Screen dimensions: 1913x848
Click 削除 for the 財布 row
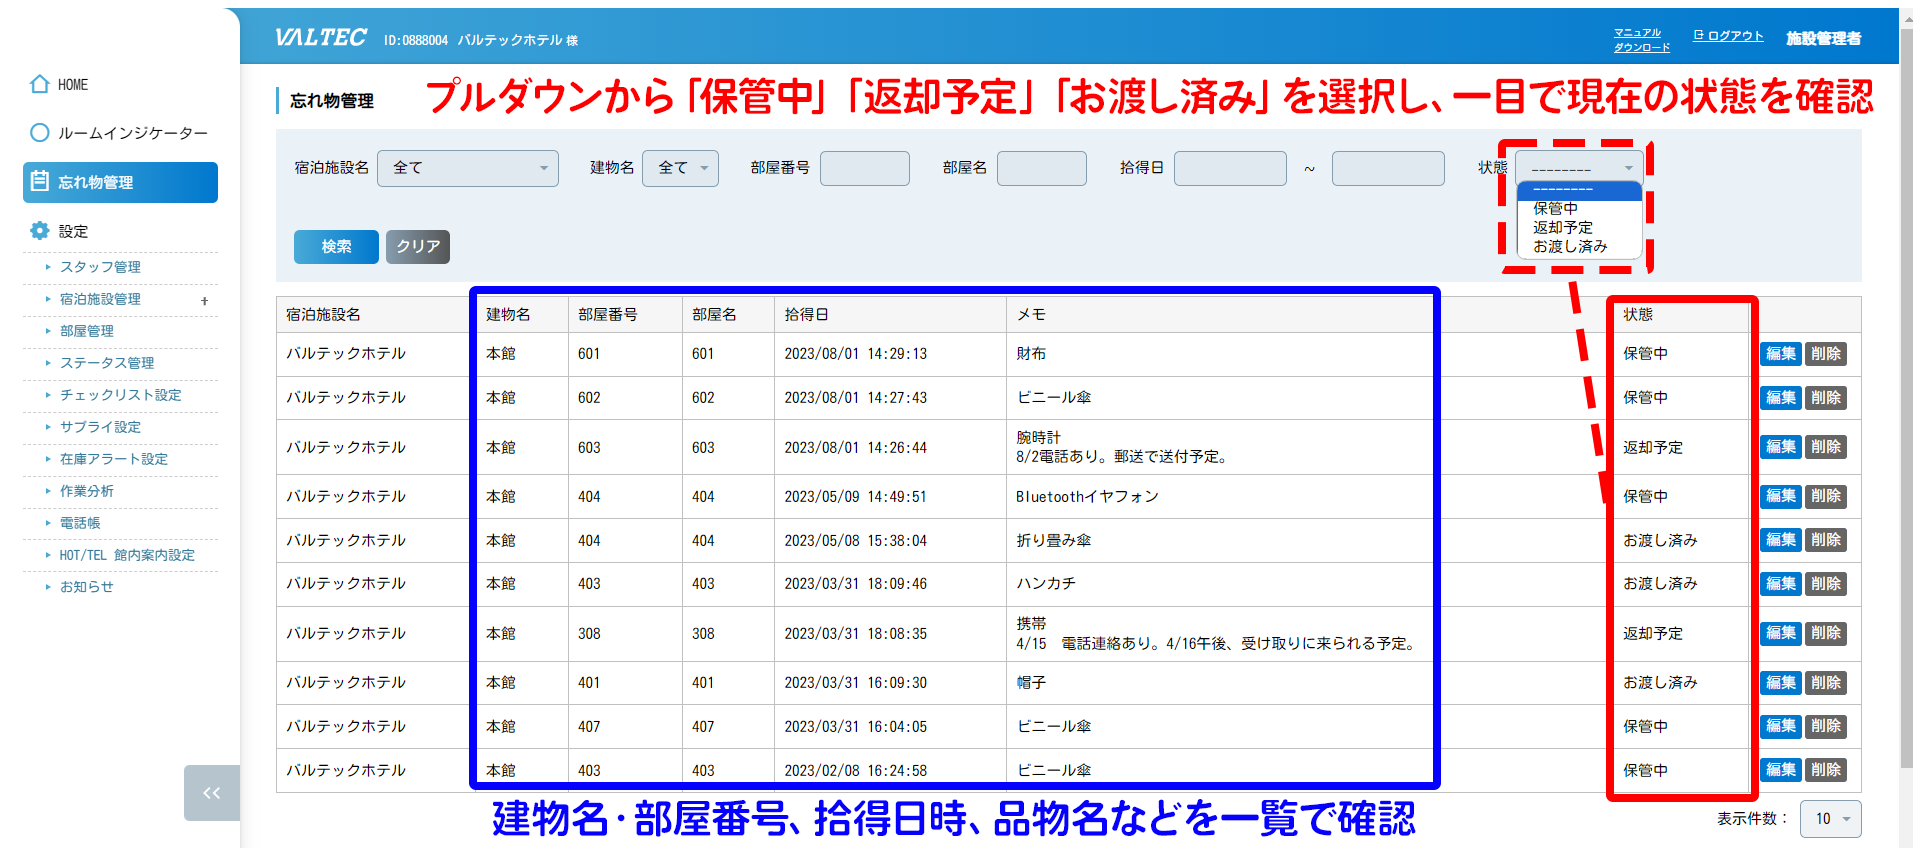click(1826, 354)
